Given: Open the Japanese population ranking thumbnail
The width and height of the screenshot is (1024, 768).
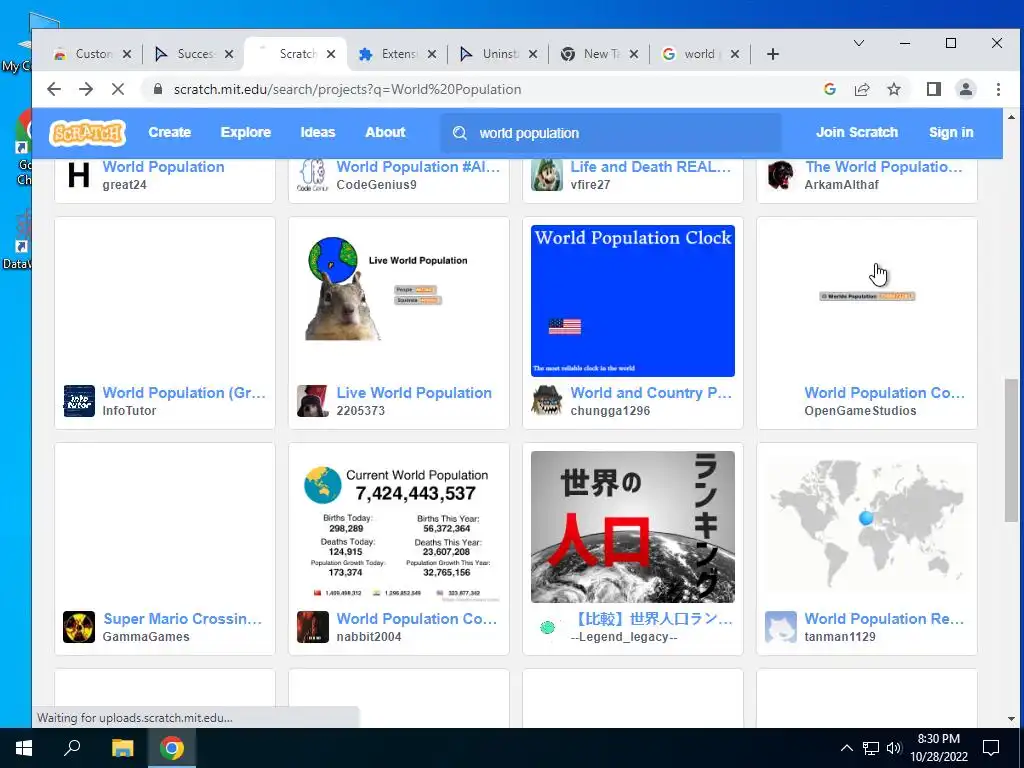Looking at the screenshot, I should 633,527.
